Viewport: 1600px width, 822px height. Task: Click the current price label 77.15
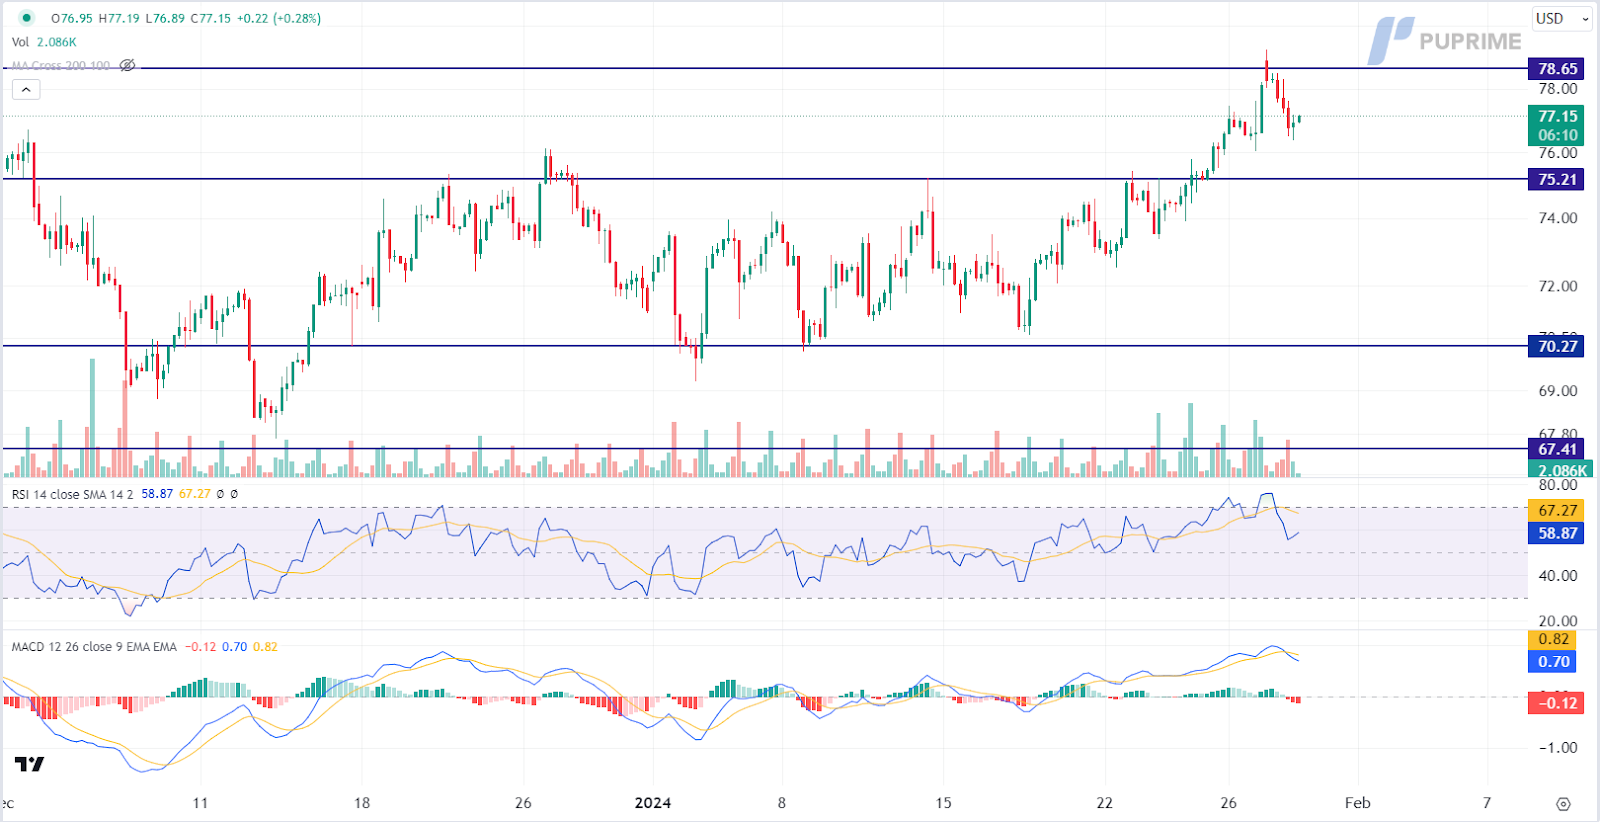click(1557, 116)
